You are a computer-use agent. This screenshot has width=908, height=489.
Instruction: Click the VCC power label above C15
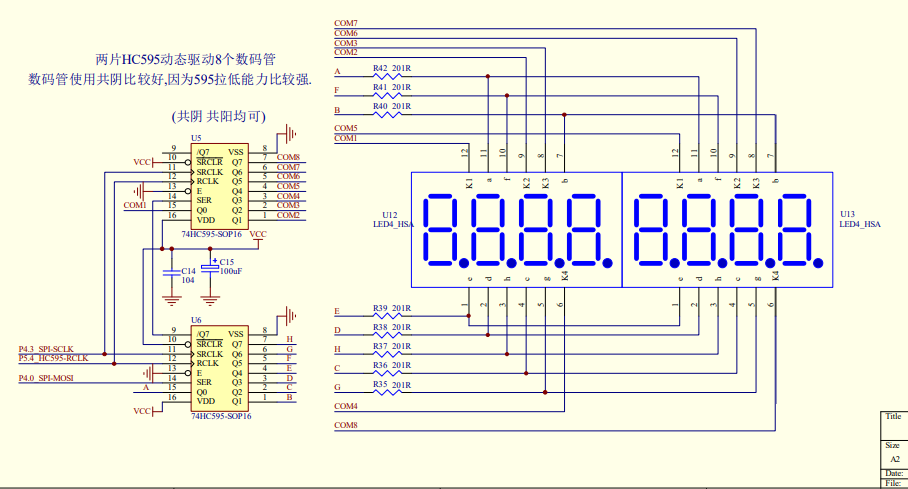point(258,235)
